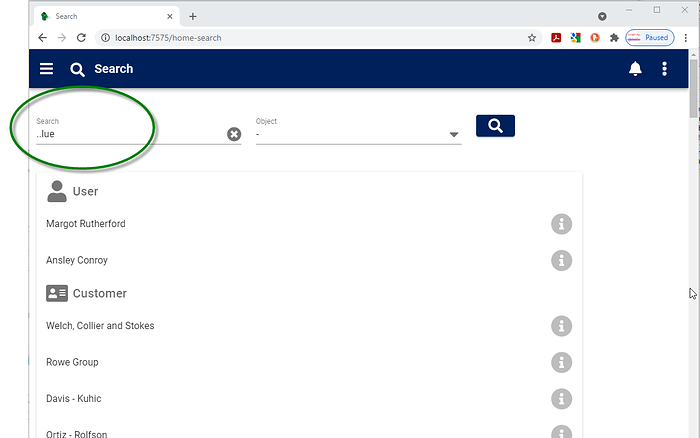Bookmark this page with the star
This screenshot has width=700, height=438.
click(x=532, y=38)
